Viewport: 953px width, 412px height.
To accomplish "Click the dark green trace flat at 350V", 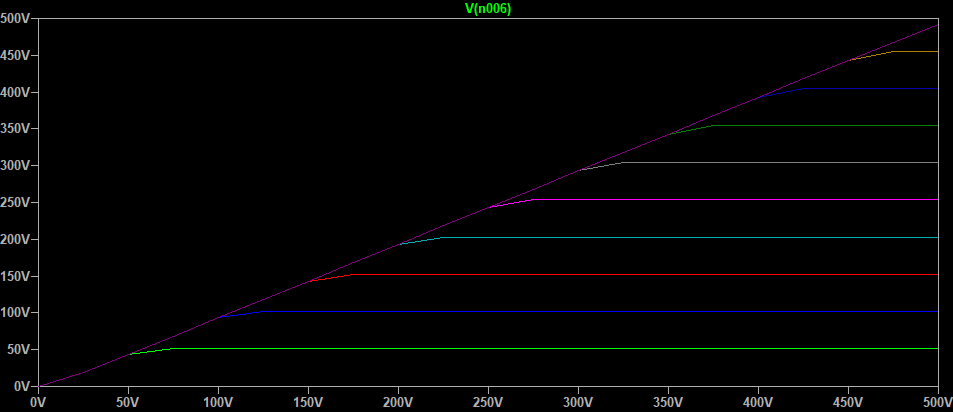I will click(825, 125).
